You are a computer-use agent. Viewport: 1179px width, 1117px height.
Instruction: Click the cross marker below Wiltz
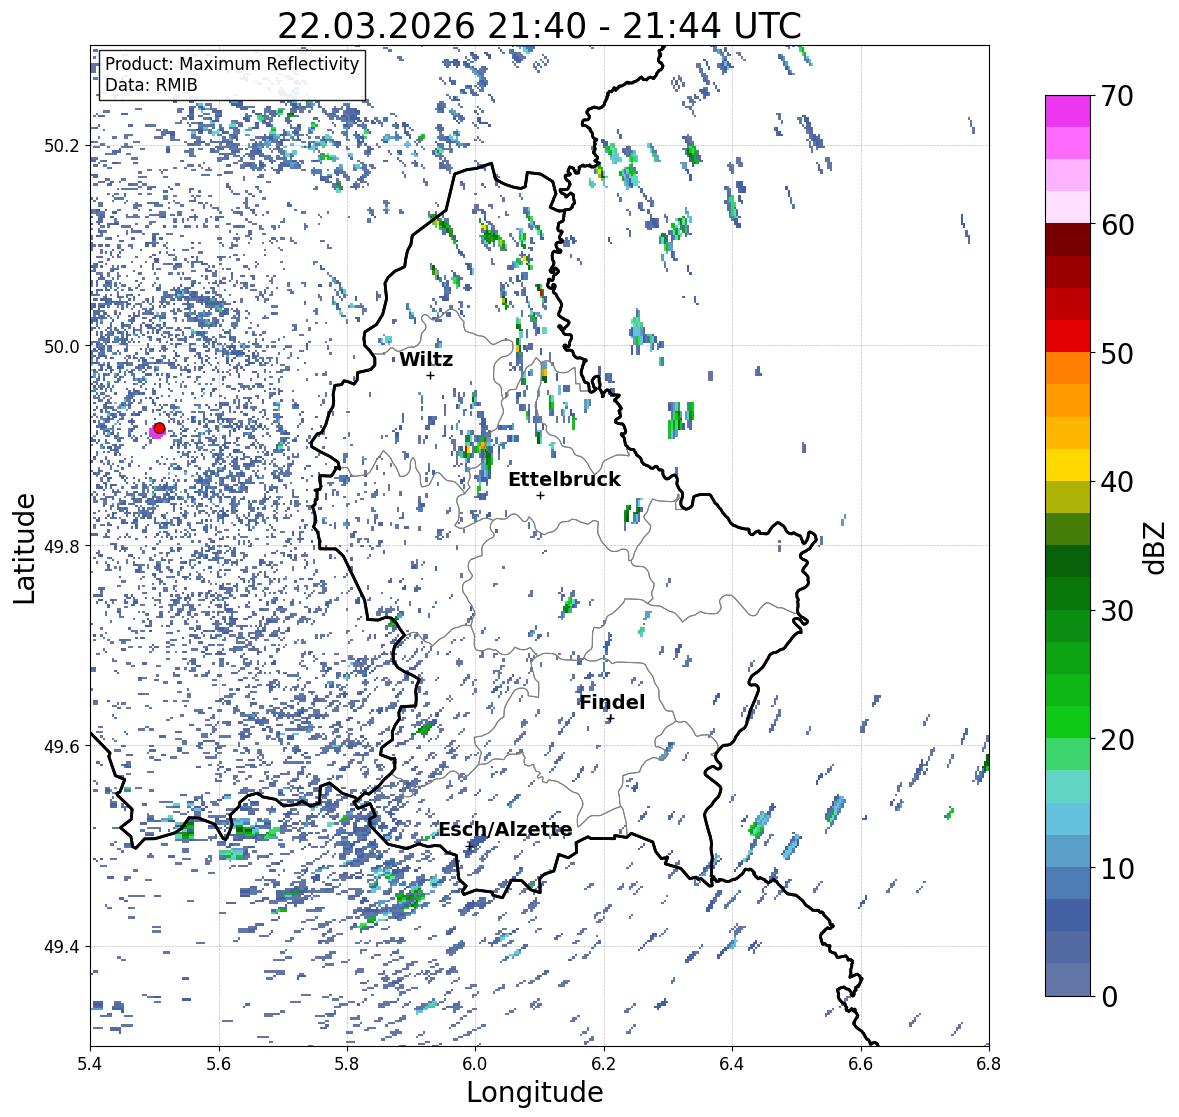pos(430,375)
